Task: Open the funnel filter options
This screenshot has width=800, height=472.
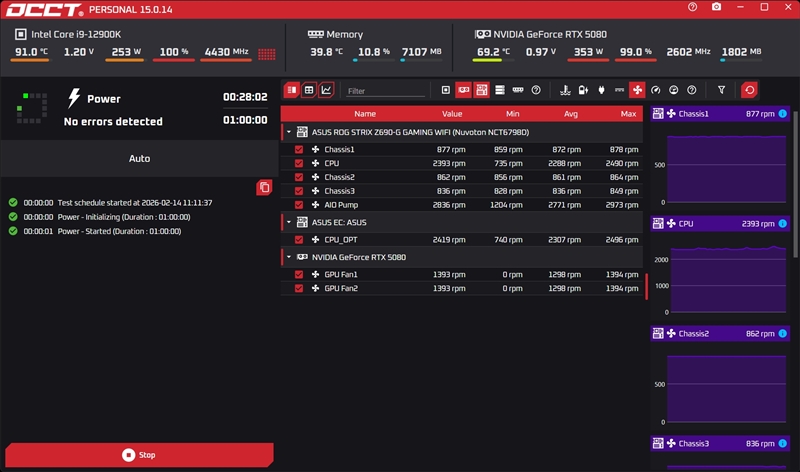Action: (x=721, y=90)
